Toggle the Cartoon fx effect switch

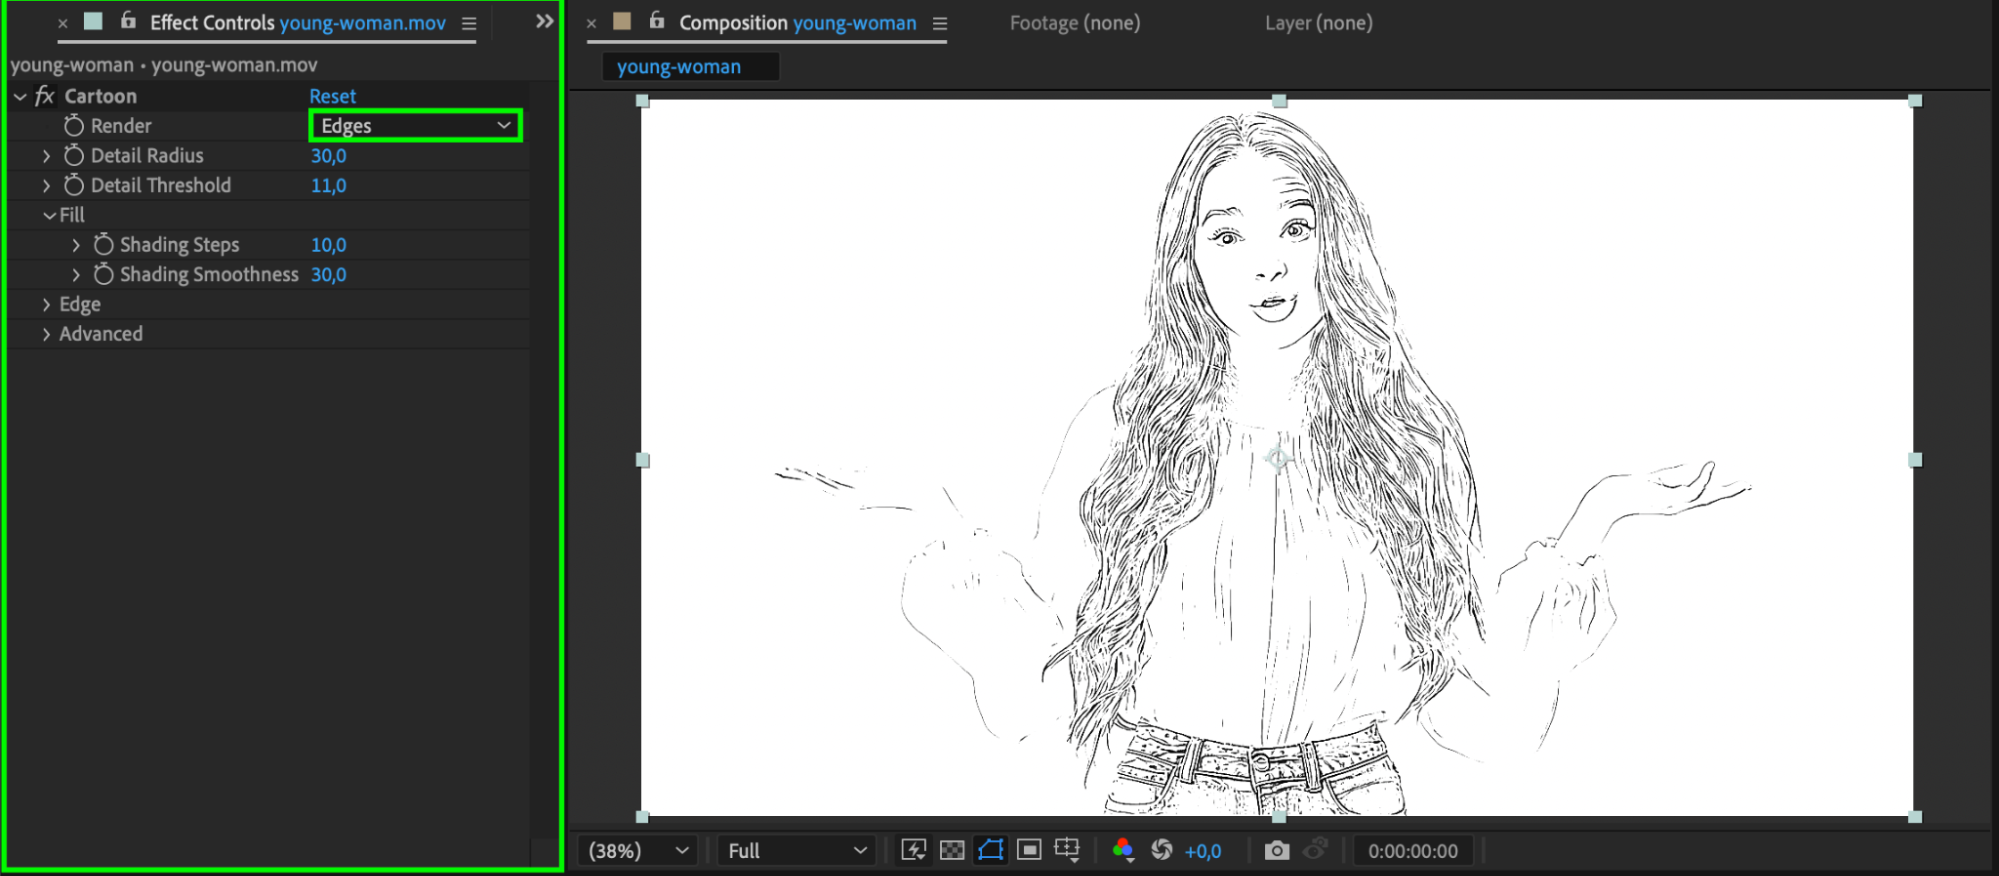[44, 96]
